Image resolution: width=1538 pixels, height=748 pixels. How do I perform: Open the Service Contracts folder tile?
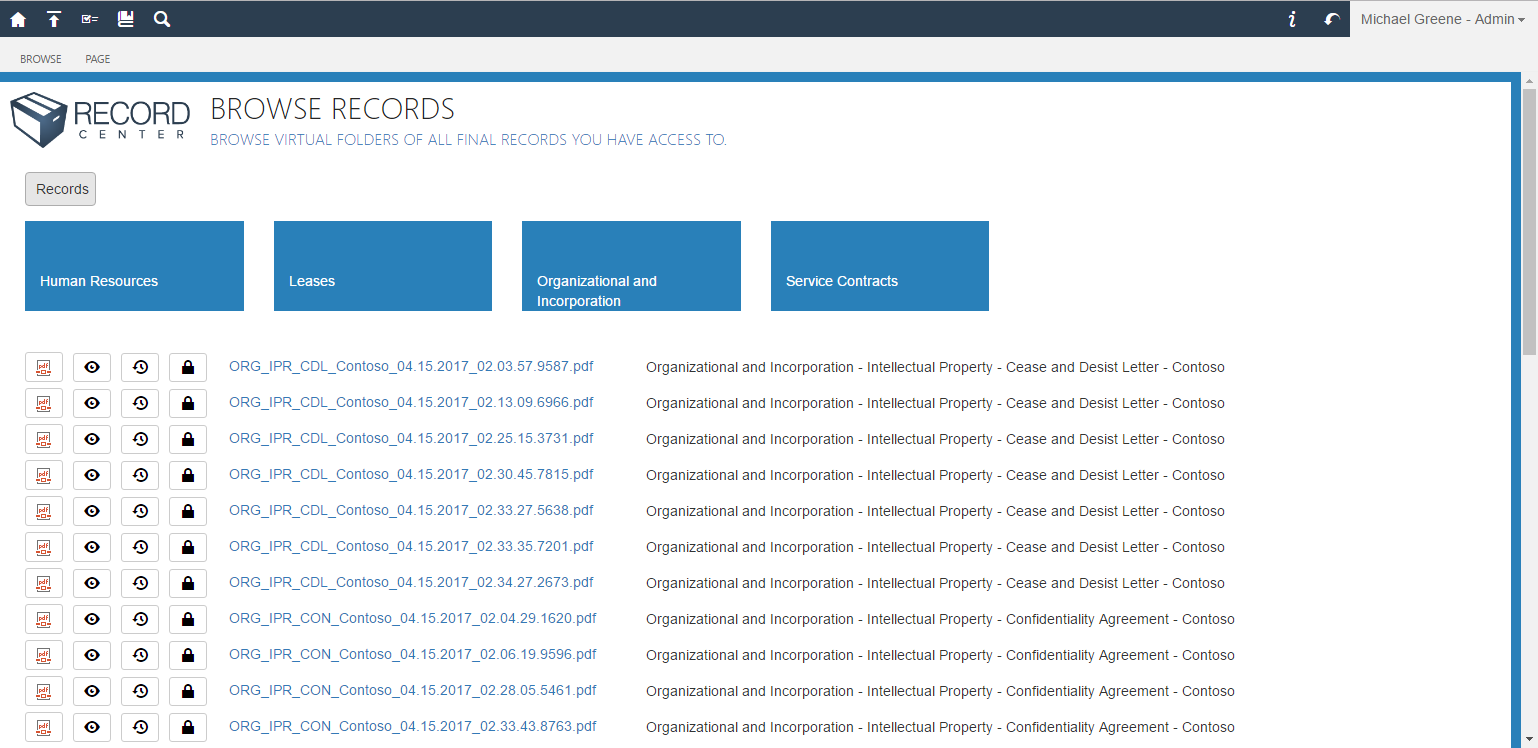click(880, 266)
